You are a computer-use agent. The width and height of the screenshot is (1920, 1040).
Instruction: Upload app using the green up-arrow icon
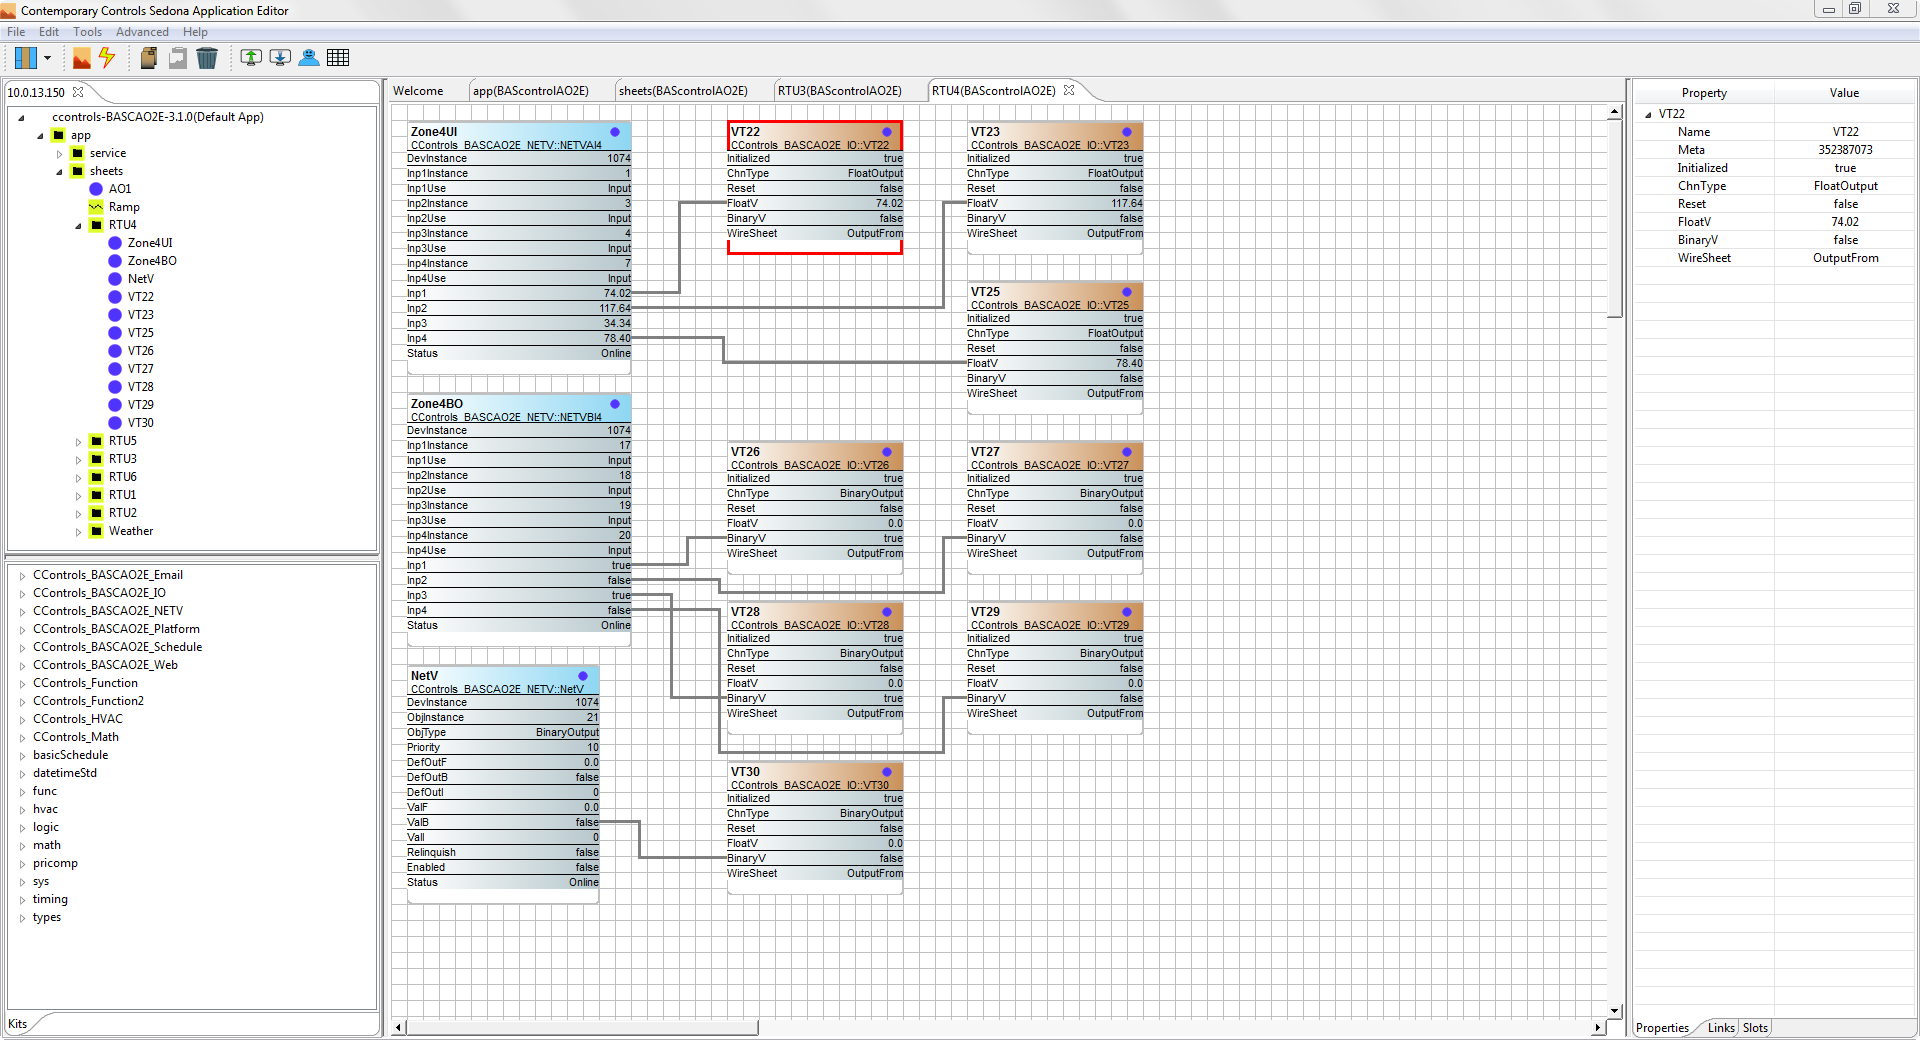click(x=250, y=57)
